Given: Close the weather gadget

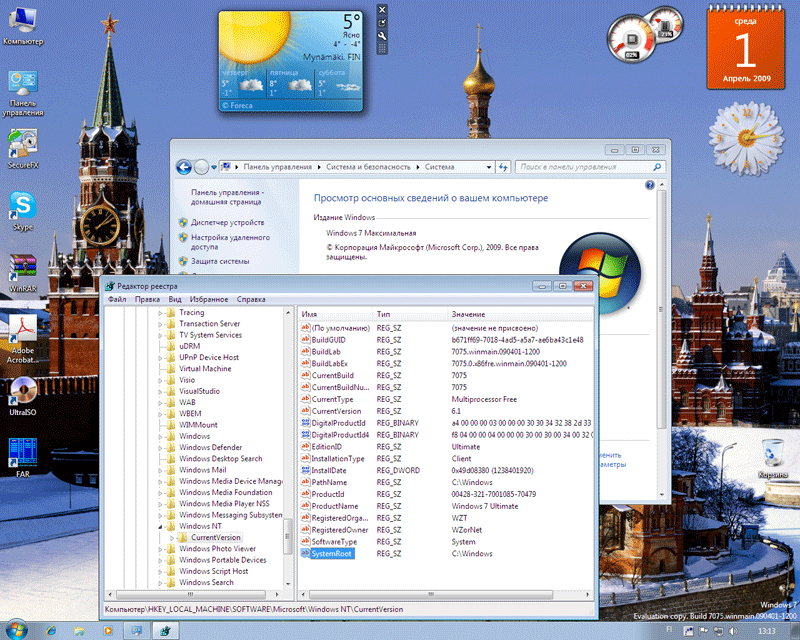Looking at the screenshot, I should [382, 10].
